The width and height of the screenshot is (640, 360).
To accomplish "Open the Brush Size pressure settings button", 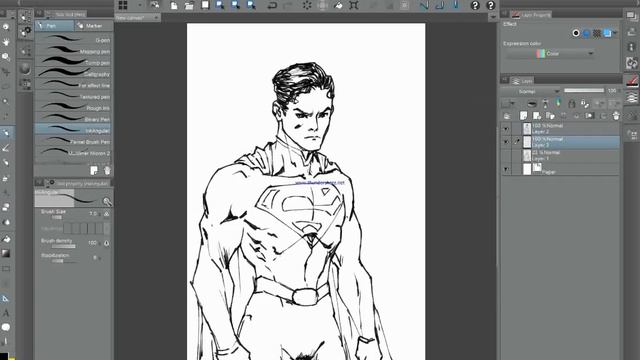I will (107, 213).
